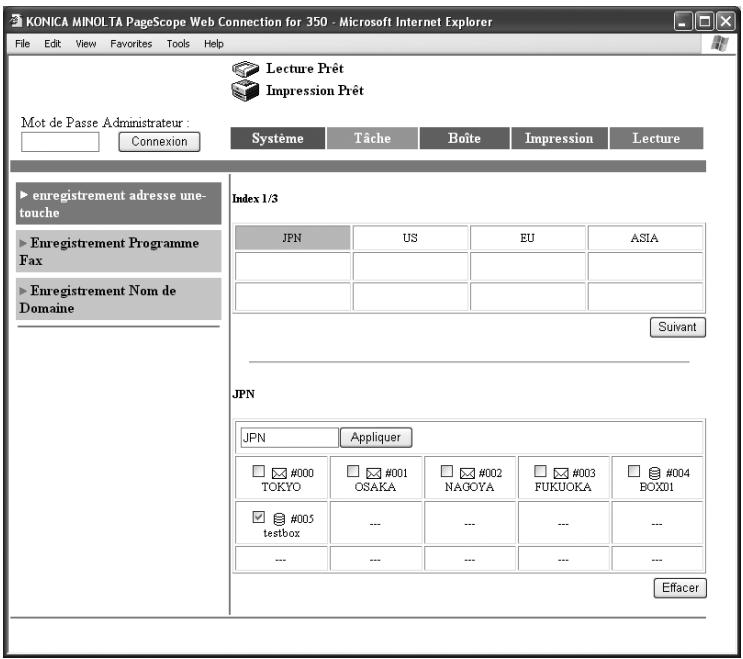This screenshot has height=659, width=743.
Task: Click the NAGOYA destination label
Action: (x=469, y=487)
